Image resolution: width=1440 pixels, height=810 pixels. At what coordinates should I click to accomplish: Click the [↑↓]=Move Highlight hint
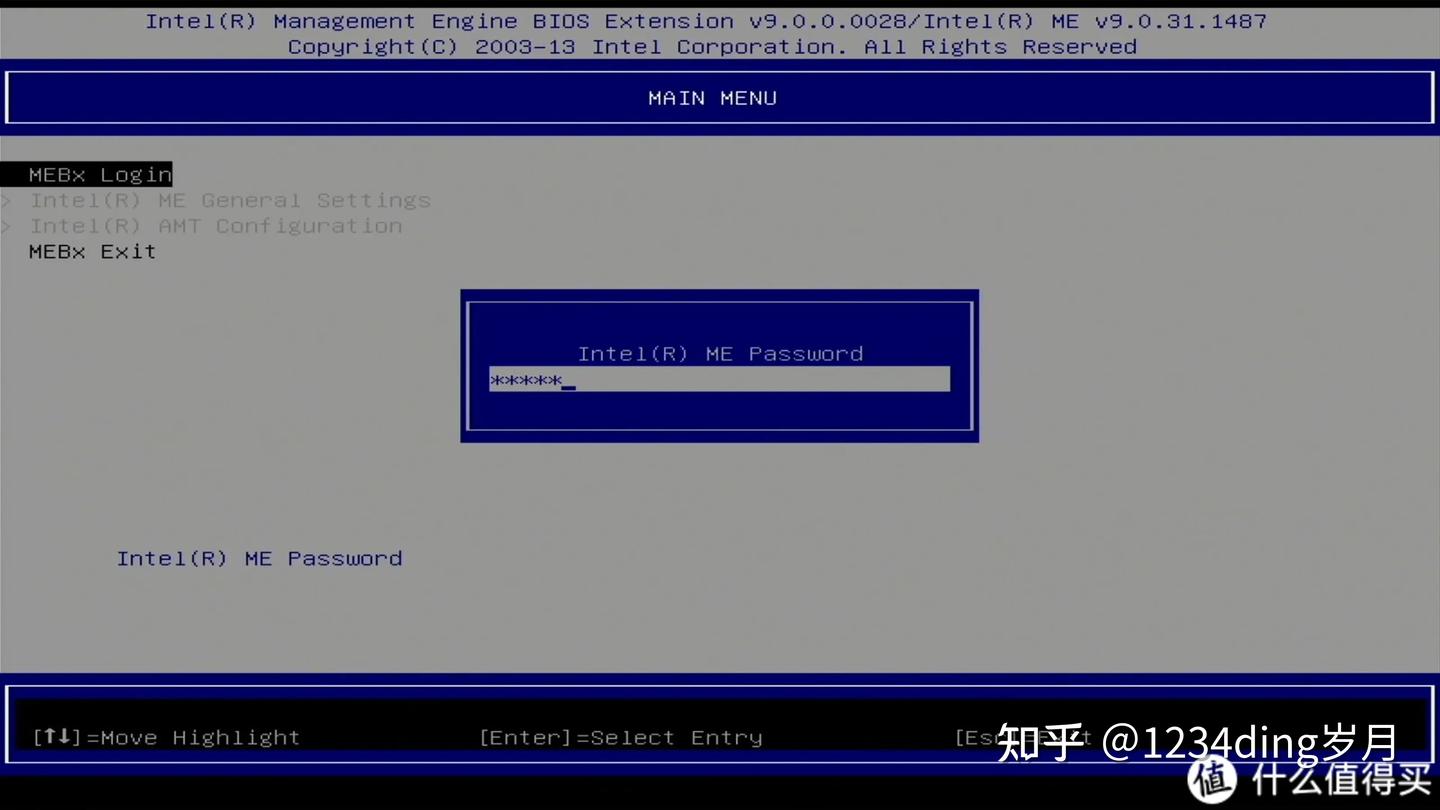click(168, 737)
